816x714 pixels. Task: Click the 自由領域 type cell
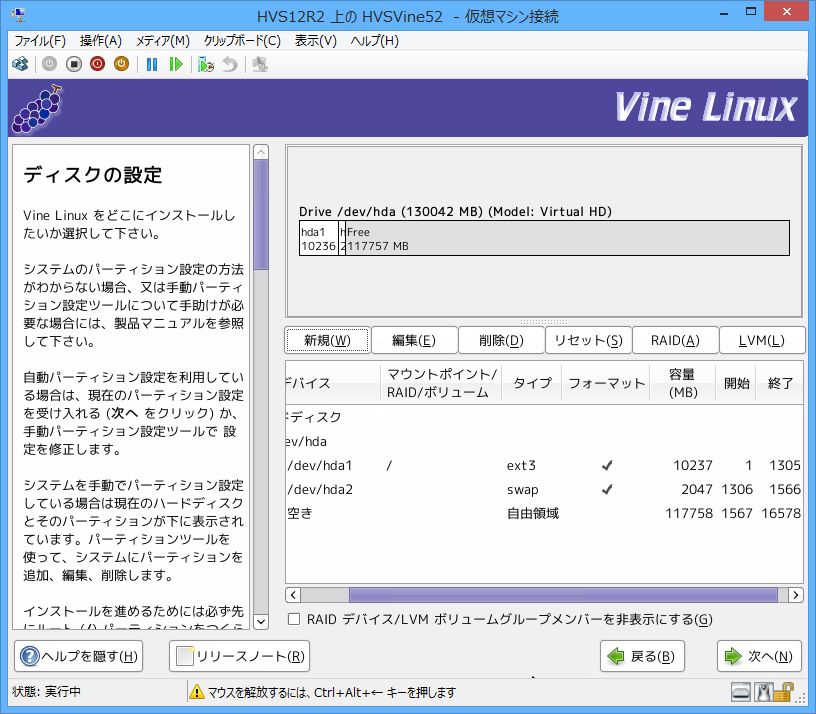click(532, 513)
